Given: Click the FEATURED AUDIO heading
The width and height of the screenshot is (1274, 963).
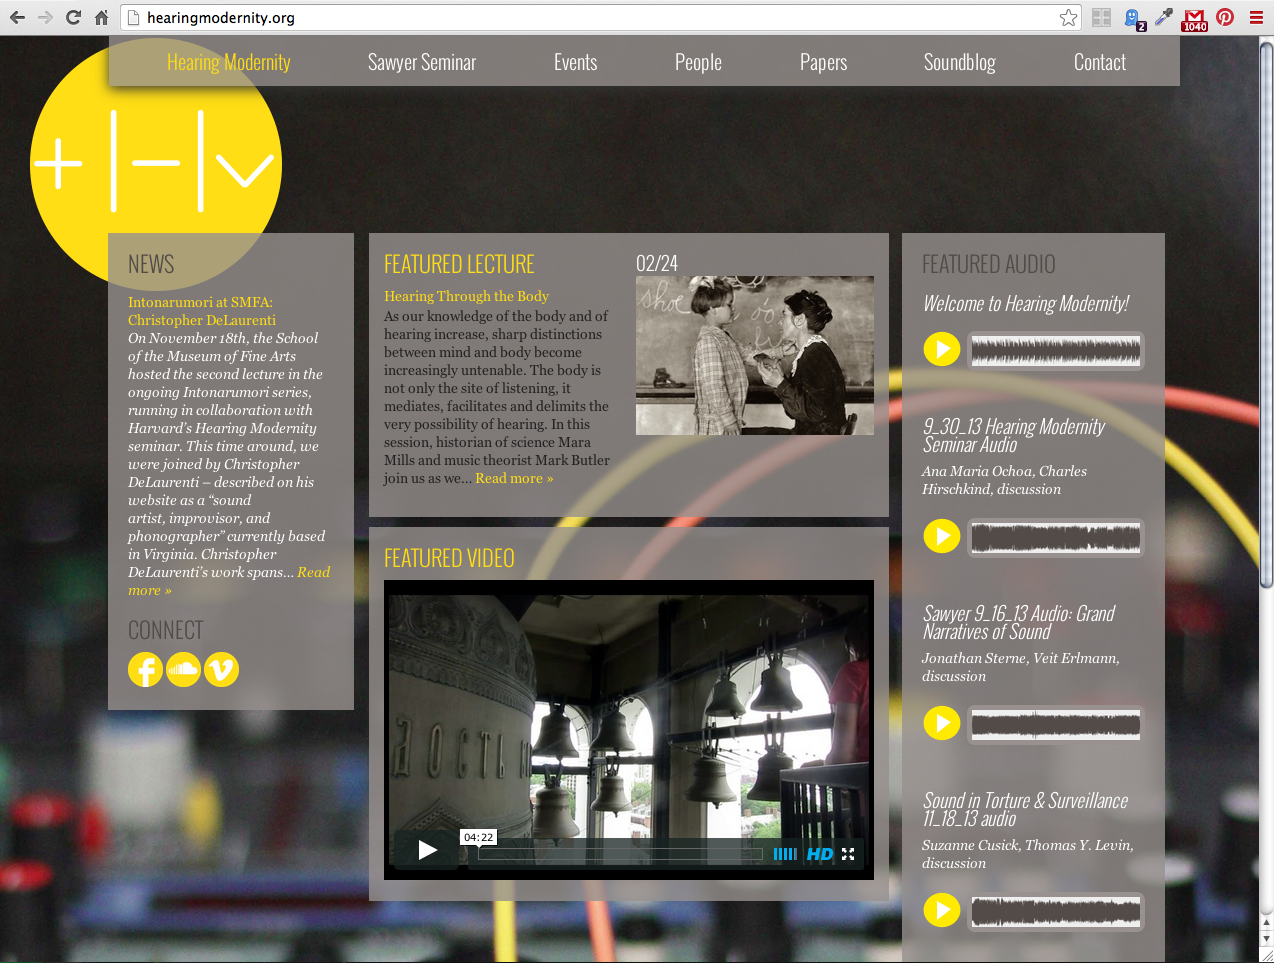Looking at the screenshot, I should (988, 264).
